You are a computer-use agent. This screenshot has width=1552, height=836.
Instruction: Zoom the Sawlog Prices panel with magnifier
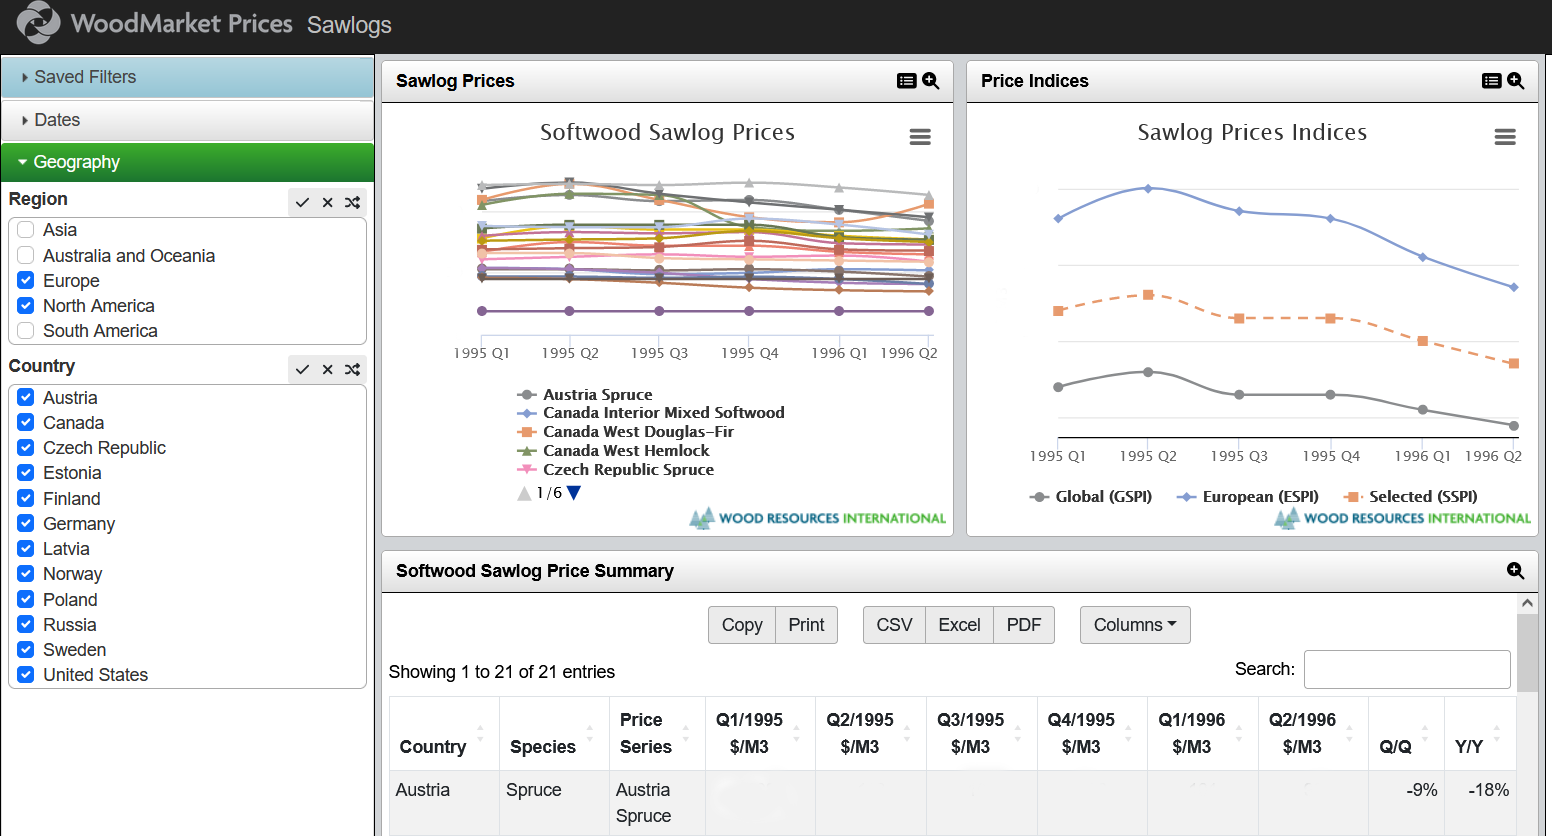pos(931,81)
